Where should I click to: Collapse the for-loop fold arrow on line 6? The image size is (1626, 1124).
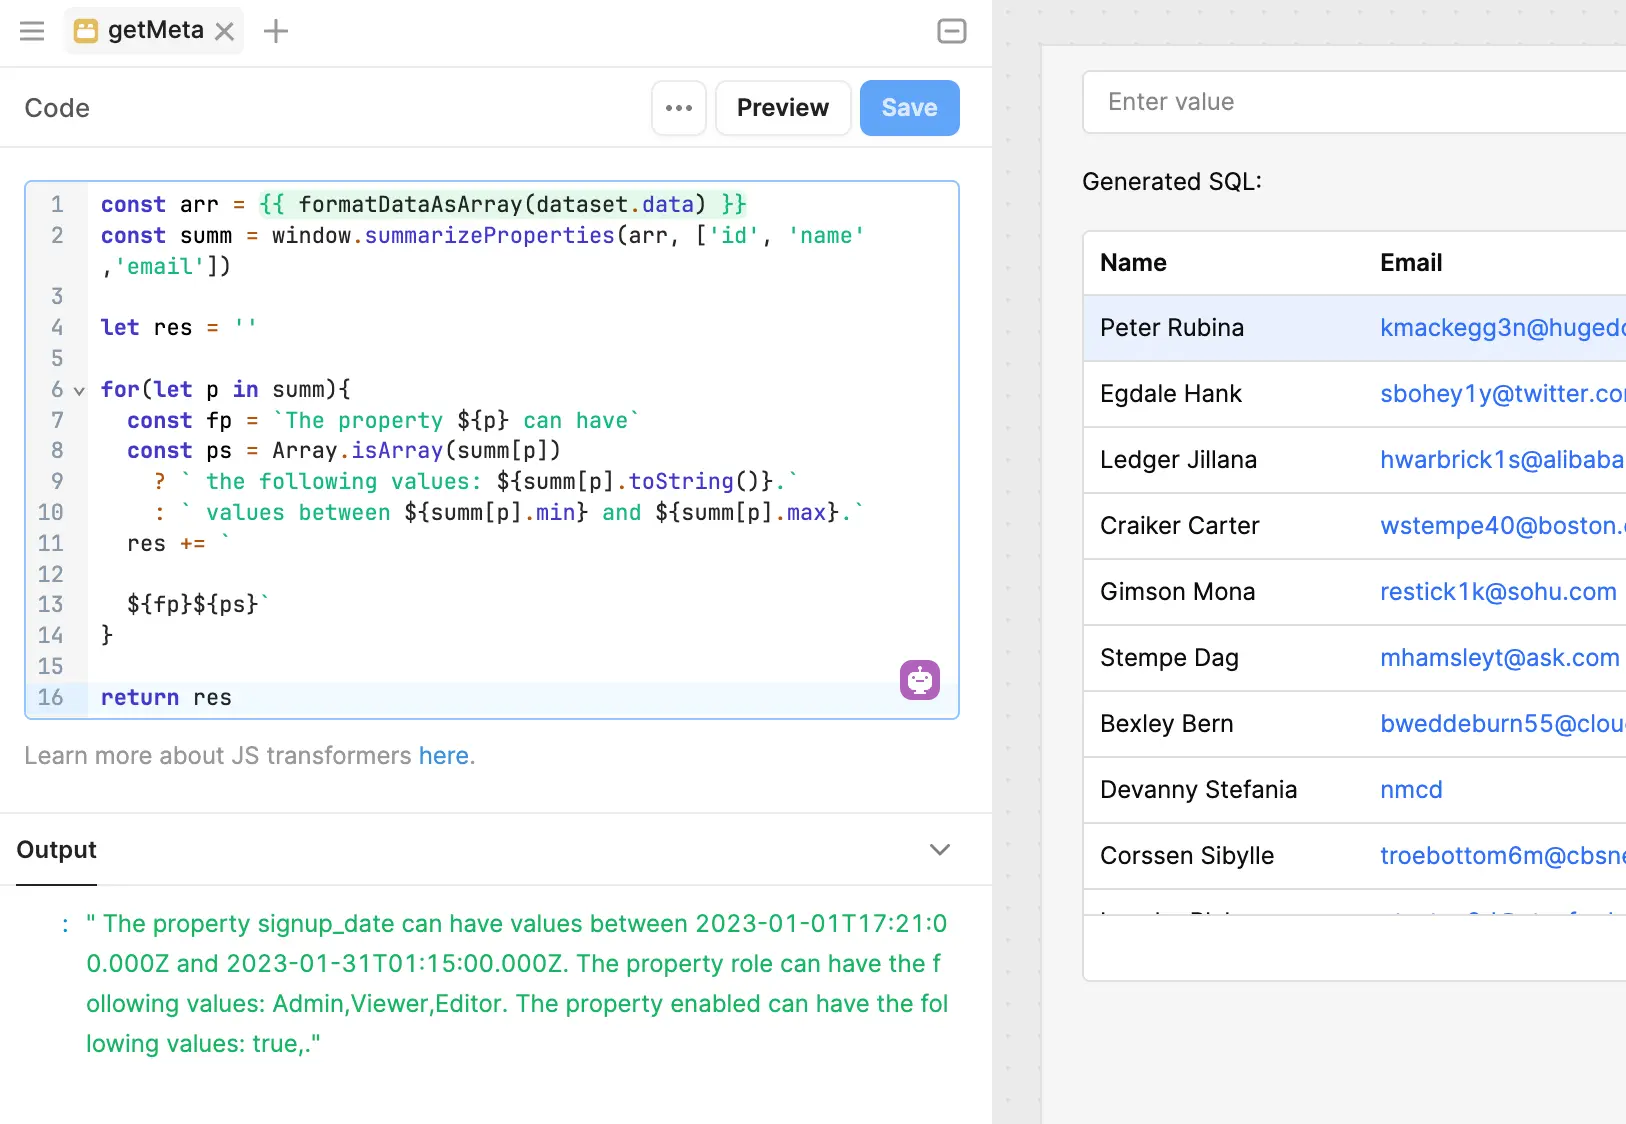coord(79,391)
